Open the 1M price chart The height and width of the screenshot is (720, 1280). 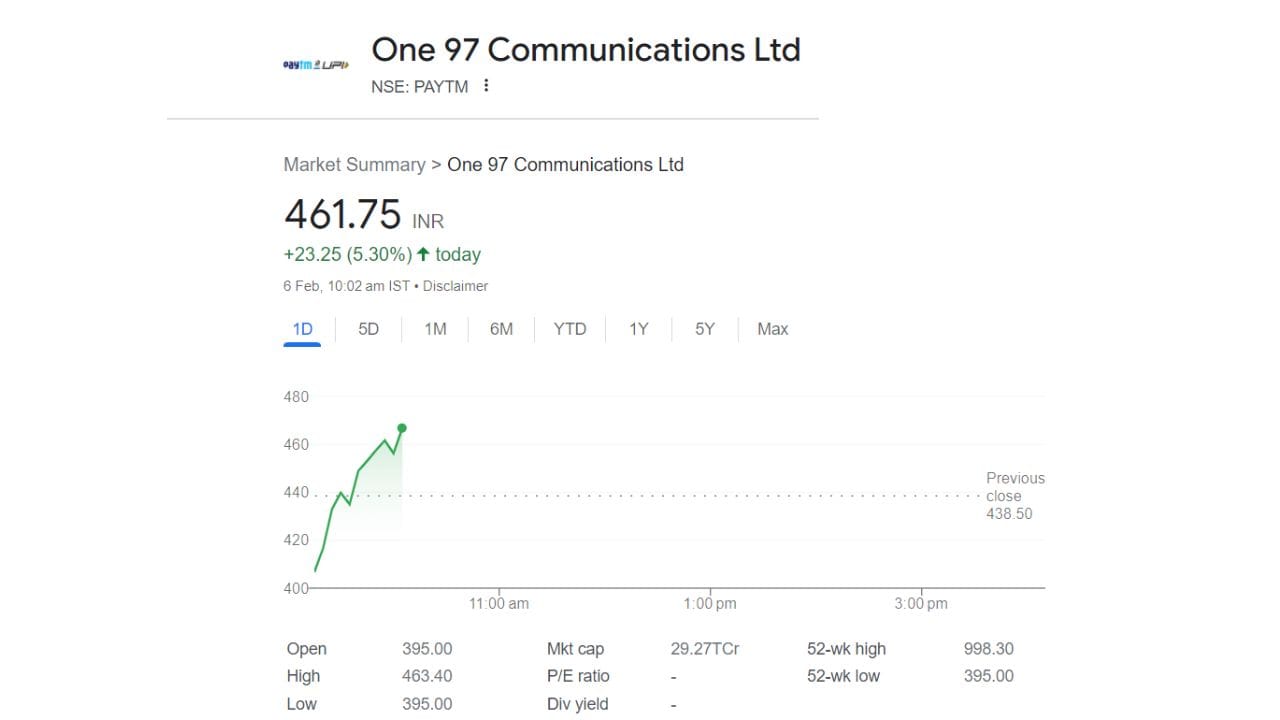(434, 329)
